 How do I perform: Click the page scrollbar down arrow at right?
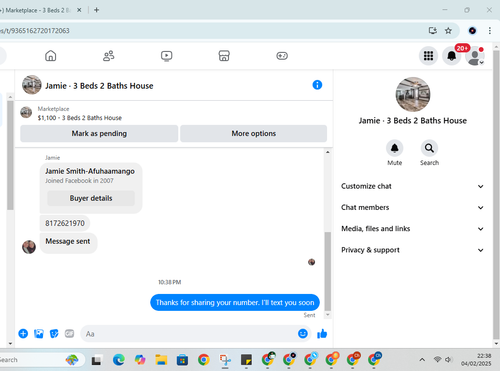click(496, 343)
